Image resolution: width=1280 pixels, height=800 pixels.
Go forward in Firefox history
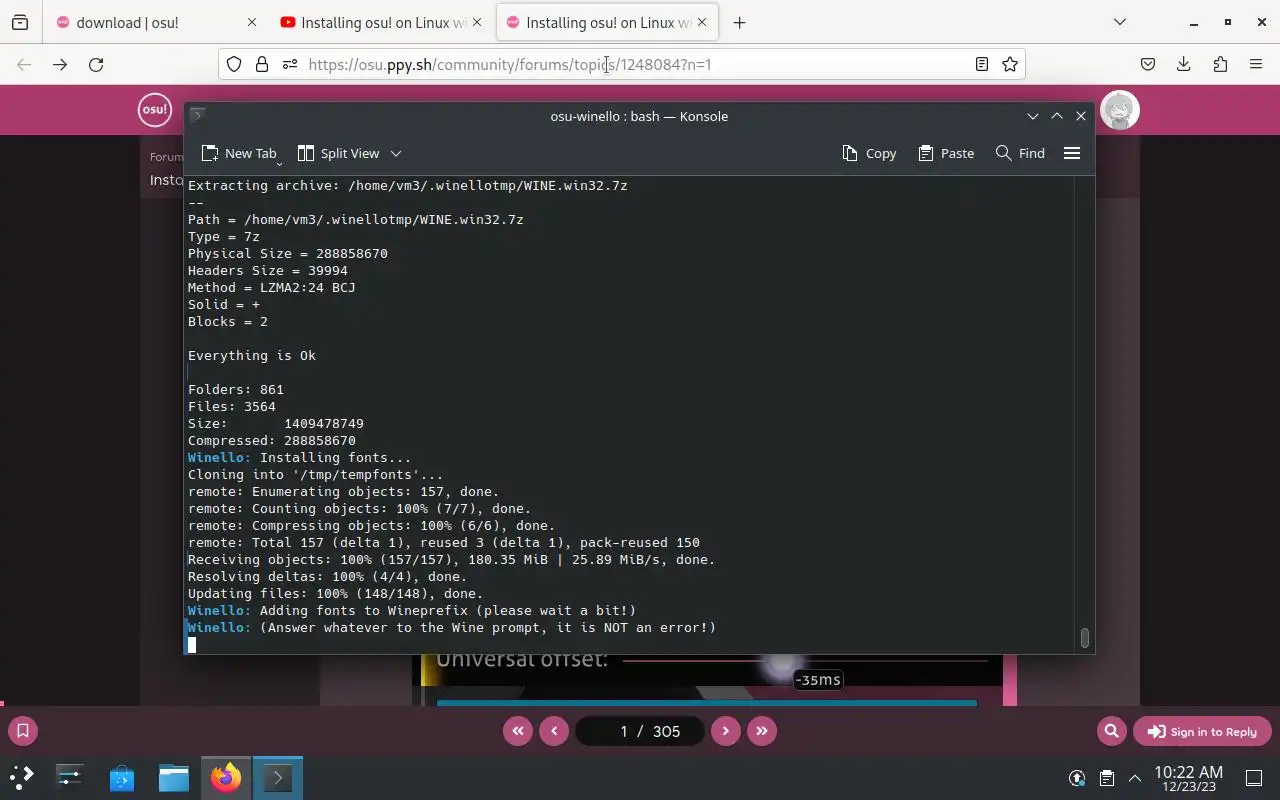coord(60,64)
